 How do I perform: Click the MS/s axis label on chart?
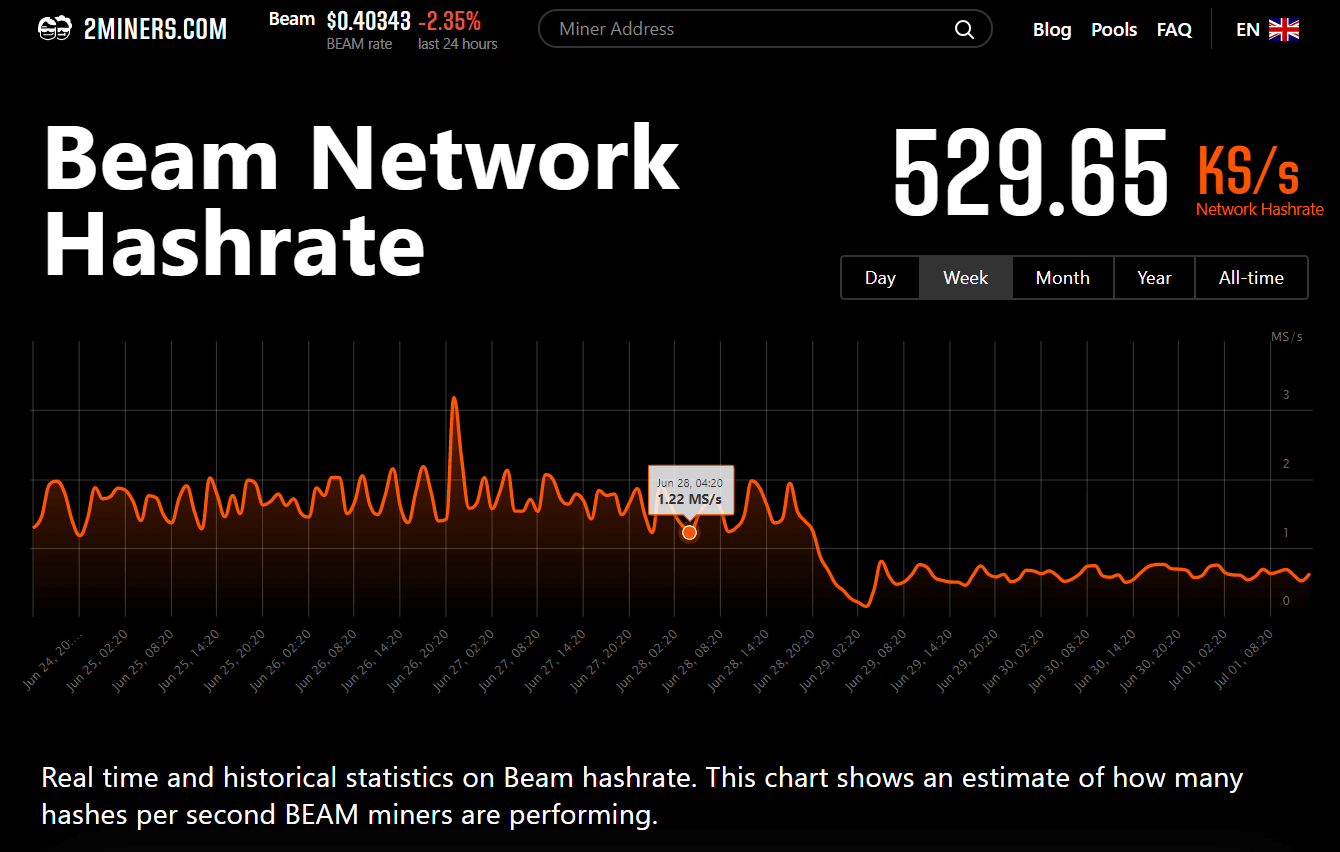pos(1287,336)
